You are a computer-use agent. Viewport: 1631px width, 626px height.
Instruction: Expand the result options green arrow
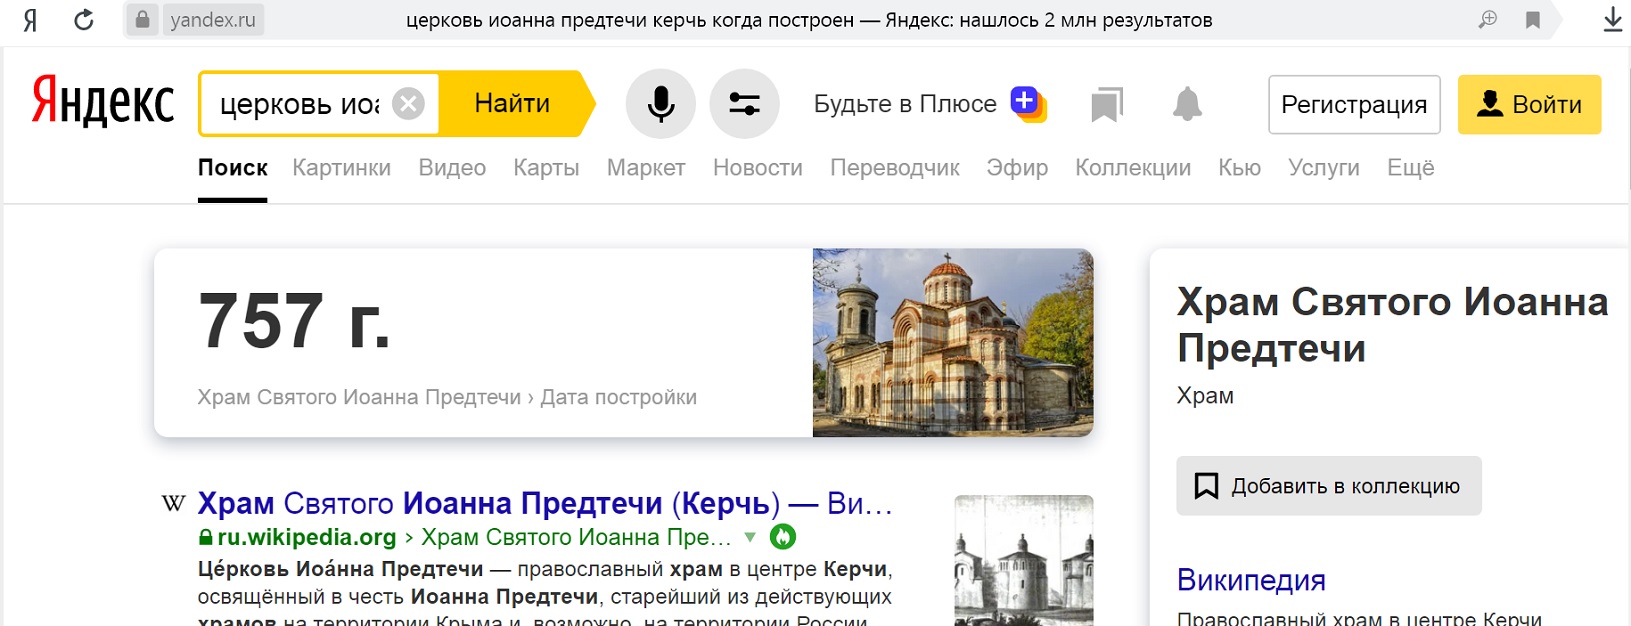coord(750,538)
